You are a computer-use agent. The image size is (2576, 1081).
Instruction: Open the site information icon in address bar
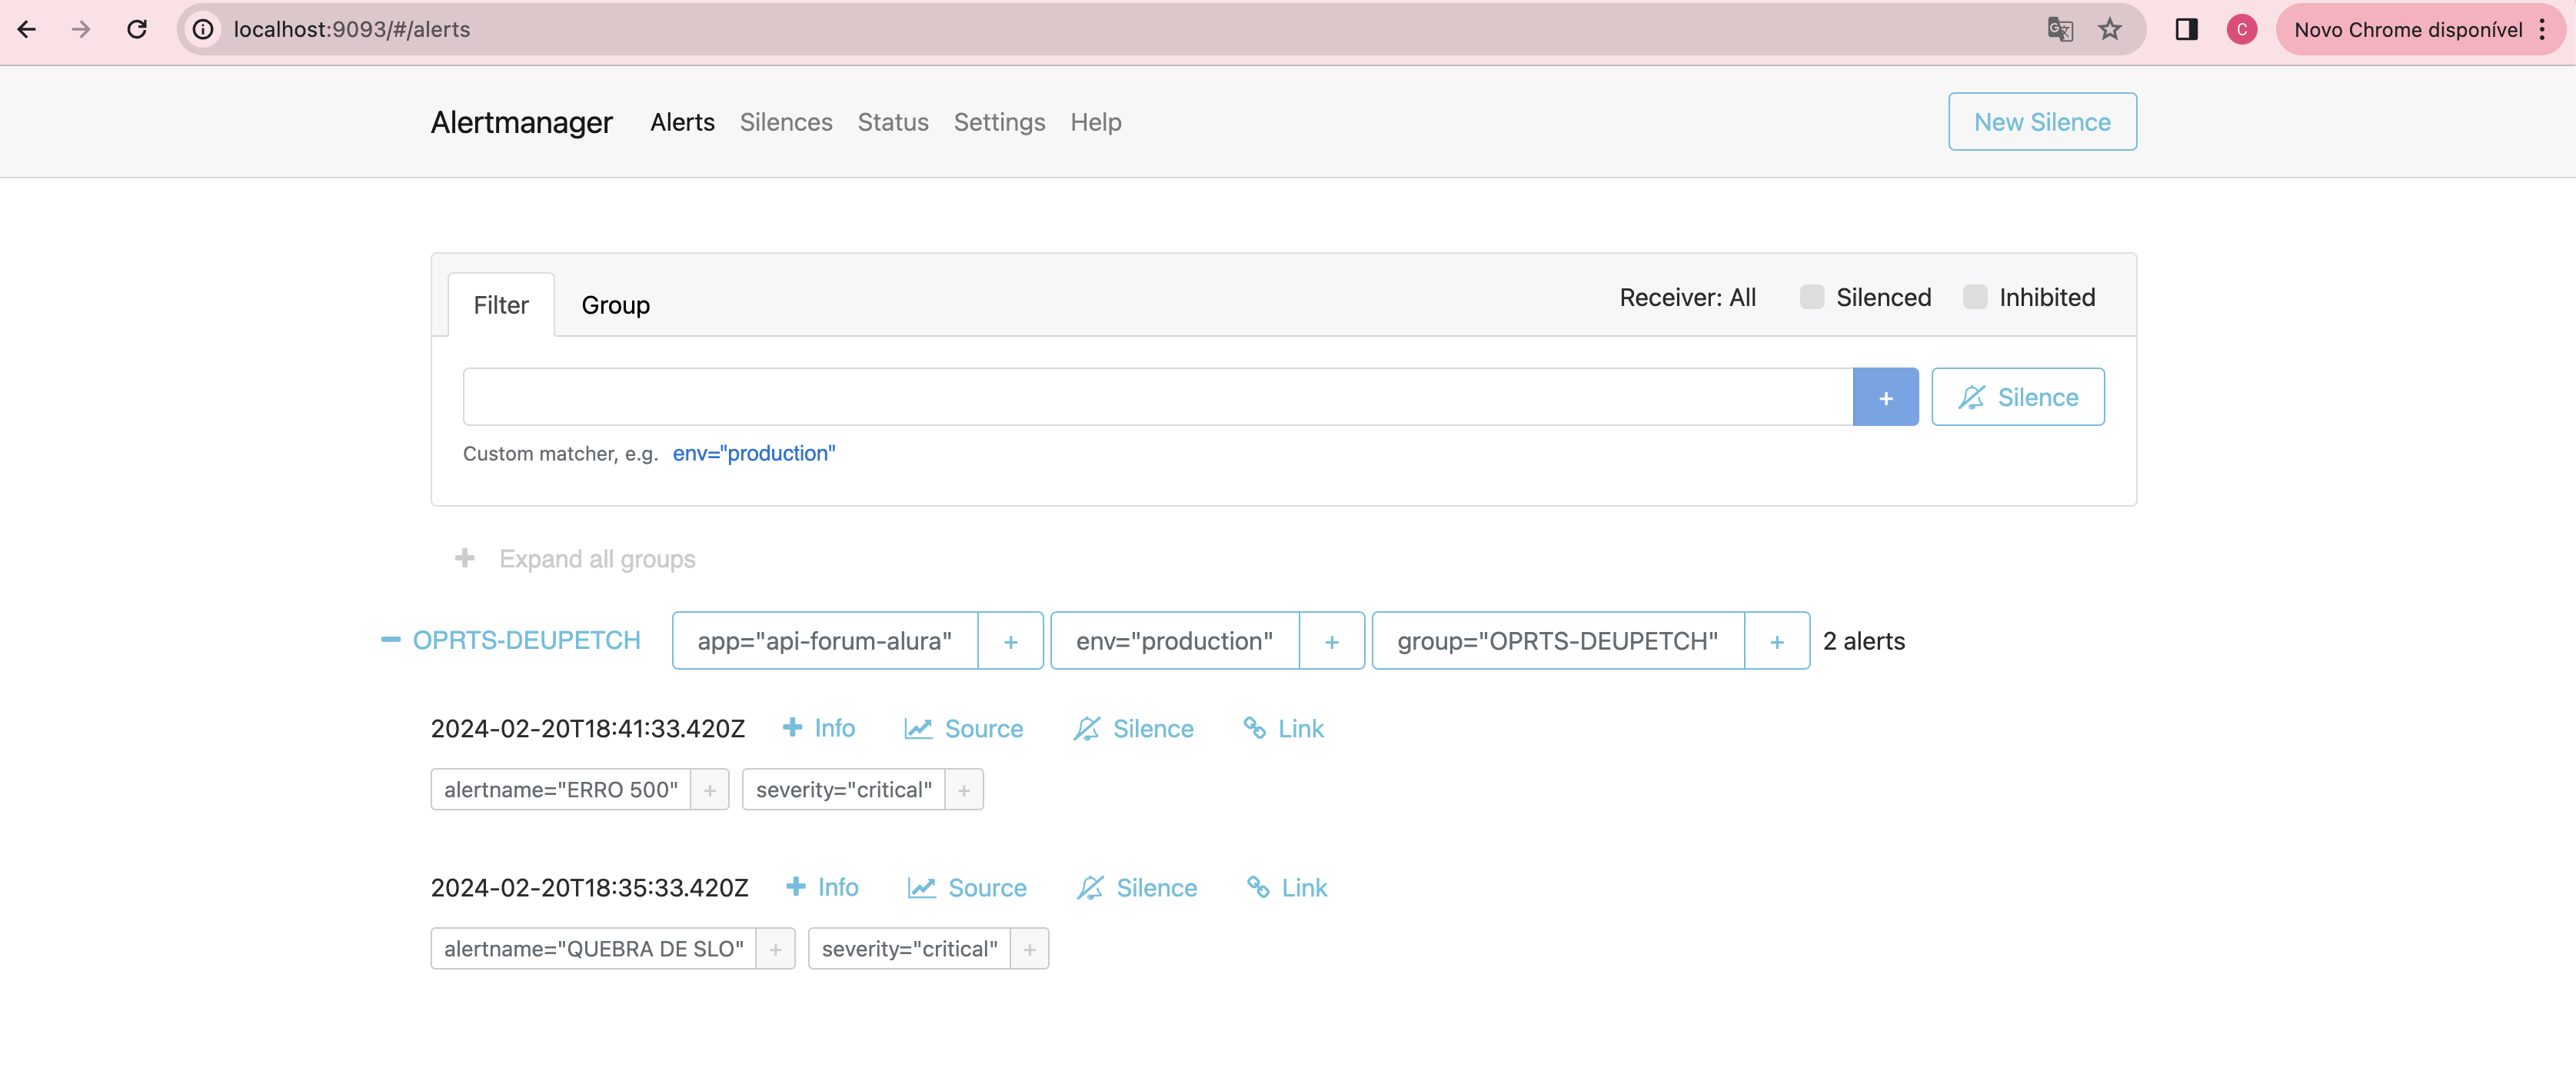(203, 29)
